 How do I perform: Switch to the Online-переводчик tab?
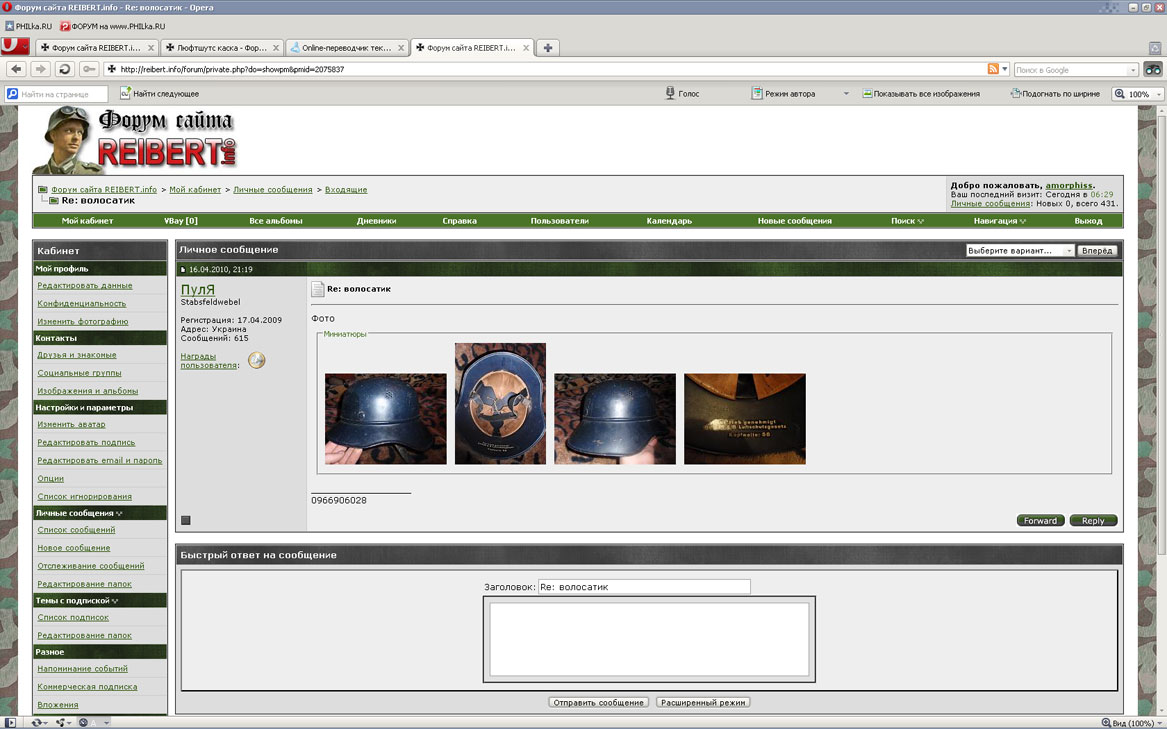[x=346, y=48]
